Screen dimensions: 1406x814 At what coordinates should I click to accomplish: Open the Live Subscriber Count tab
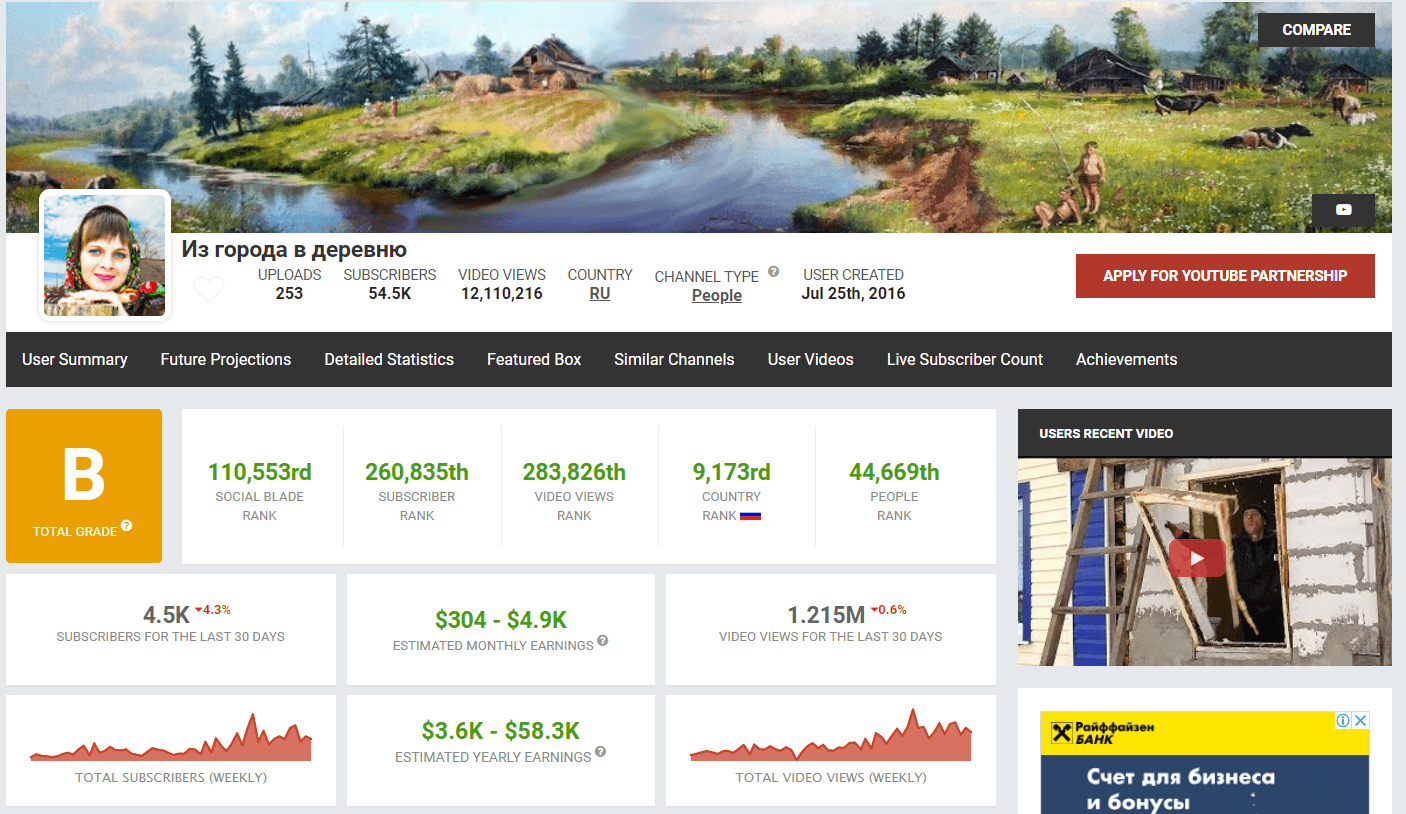coord(964,359)
